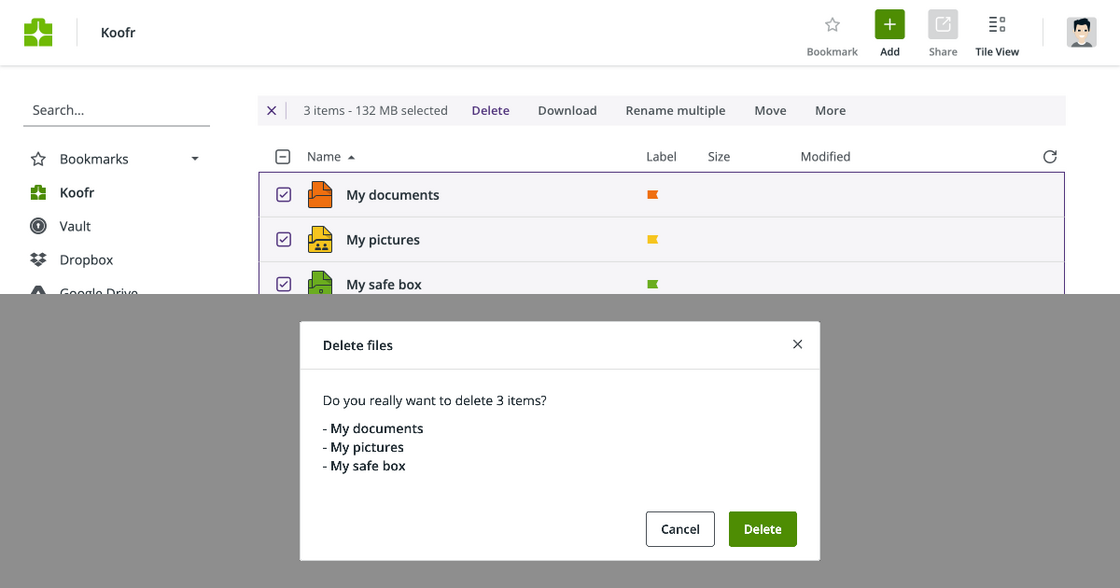Viewport: 1120px width, 588px height.
Task: Clear the selection with the X icon
Action: (x=271, y=111)
